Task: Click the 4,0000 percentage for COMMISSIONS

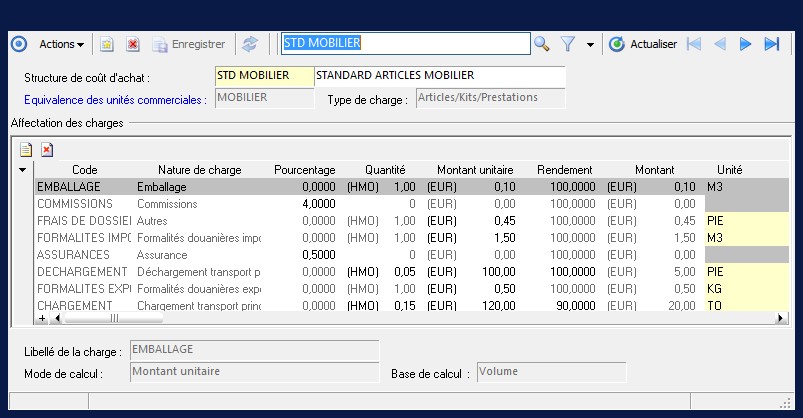Action: (x=319, y=204)
